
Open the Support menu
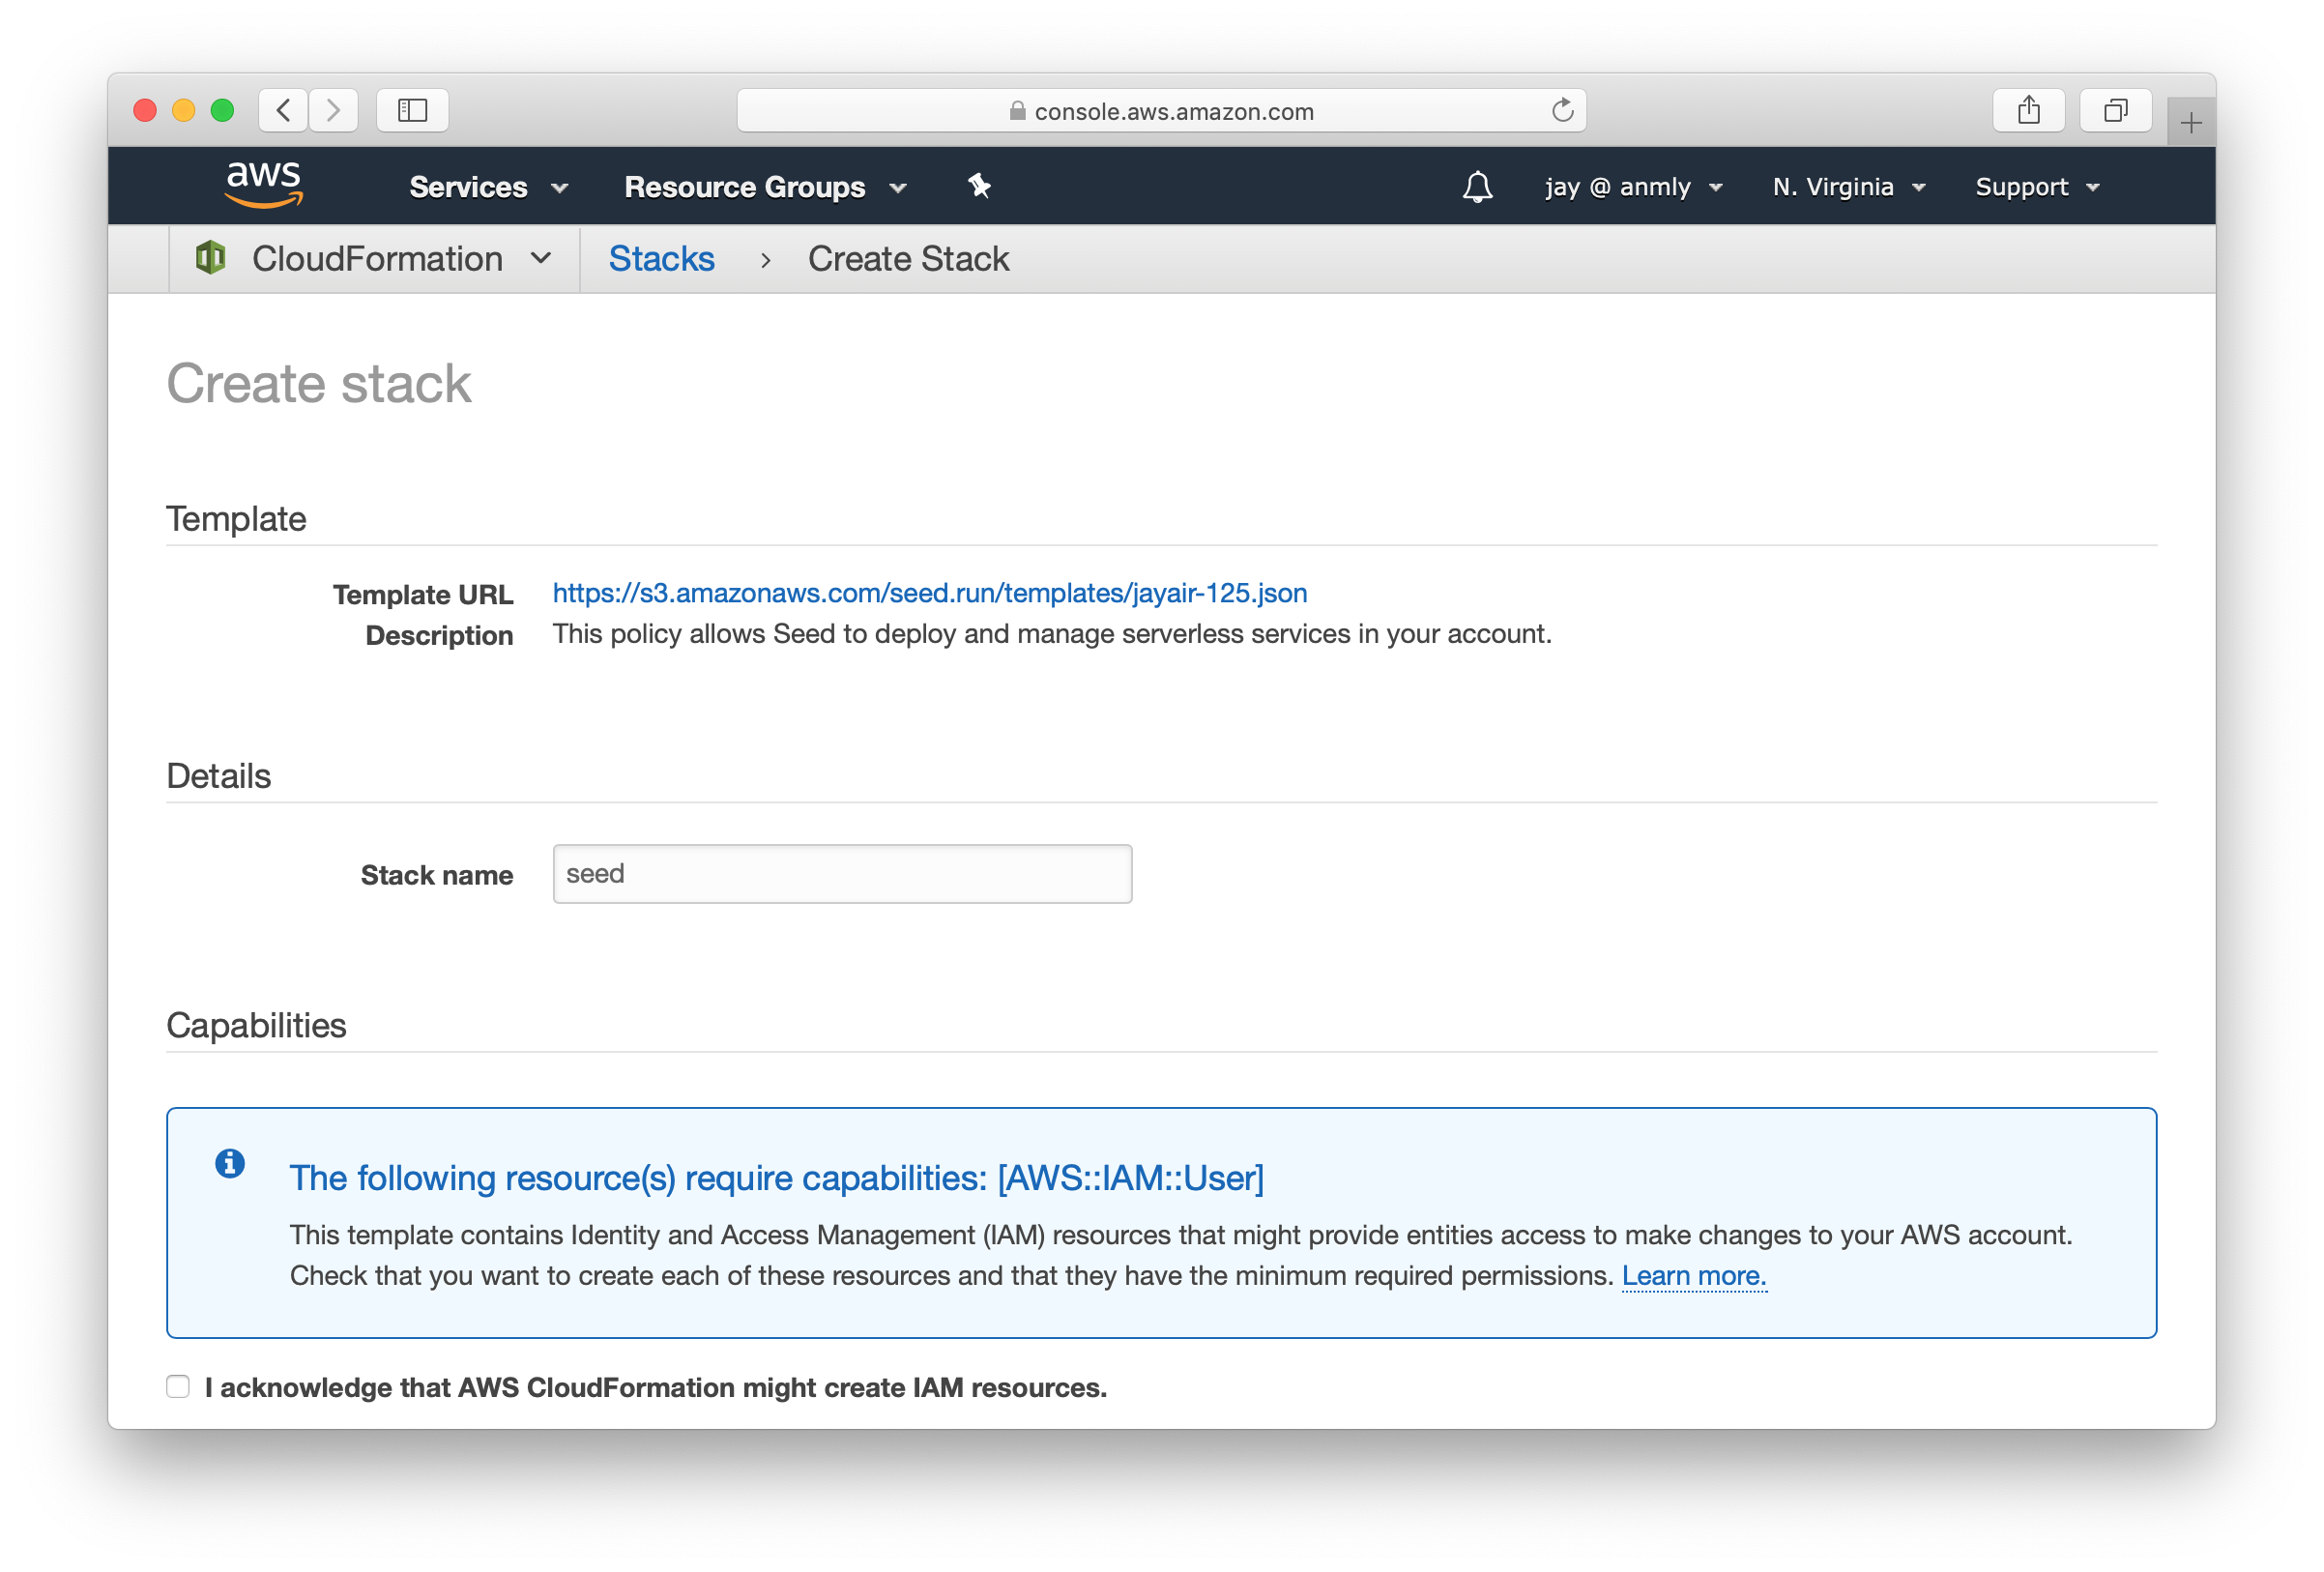2036,187
